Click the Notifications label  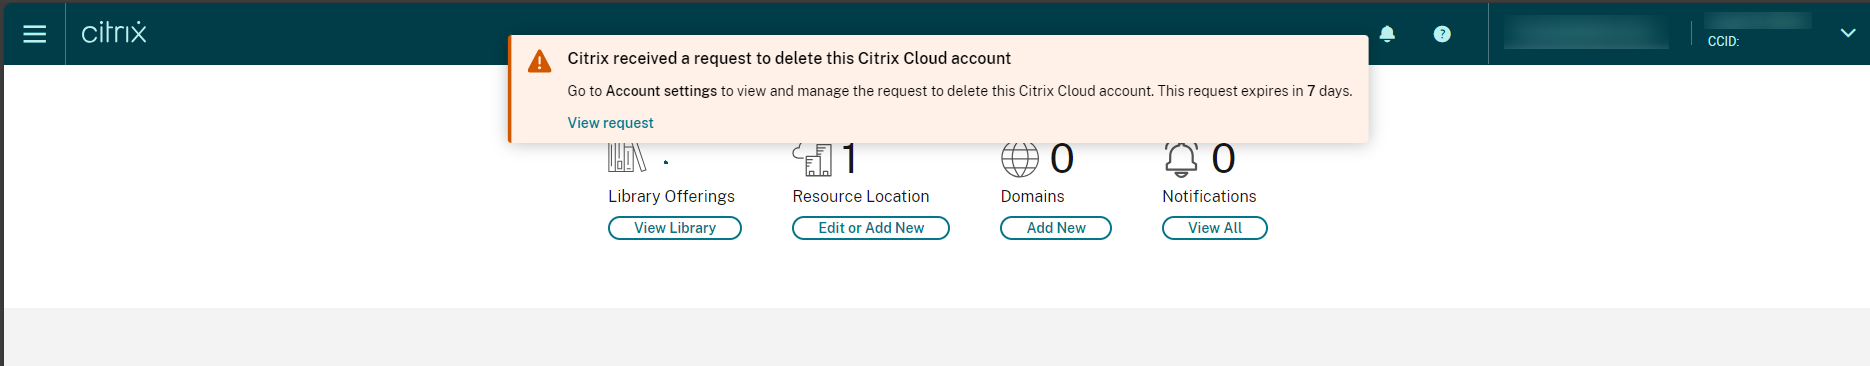point(1209,196)
